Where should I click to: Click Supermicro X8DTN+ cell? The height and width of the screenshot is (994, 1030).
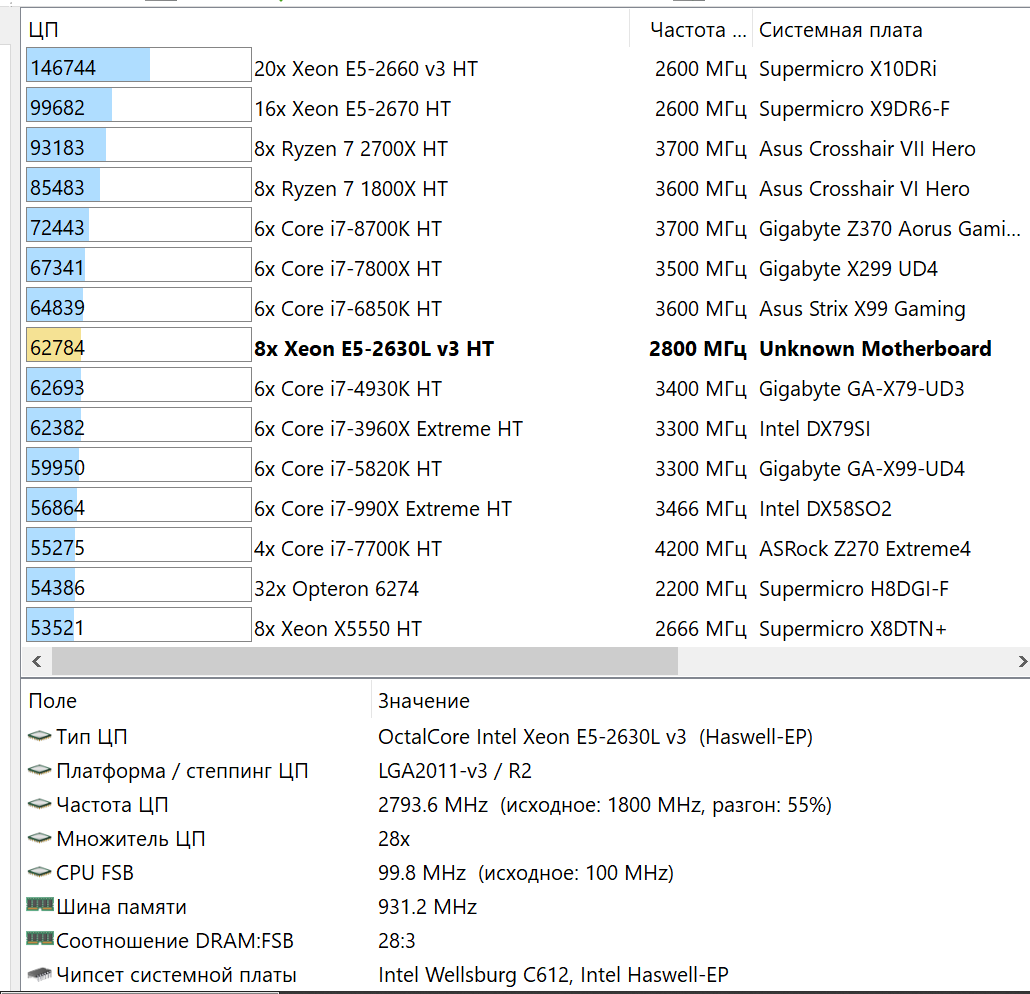coord(853,629)
